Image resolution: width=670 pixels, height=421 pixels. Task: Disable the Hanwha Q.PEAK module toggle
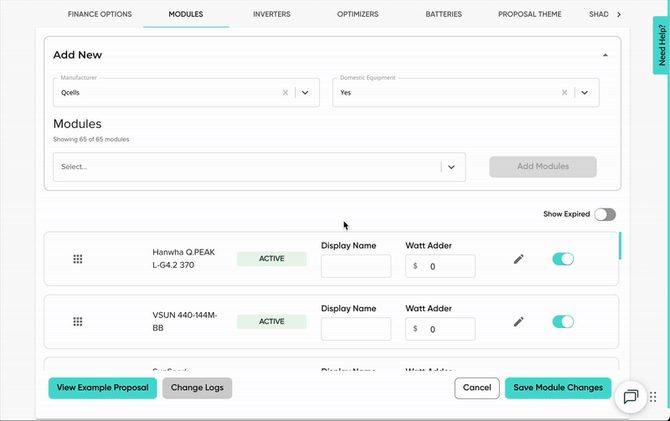(x=563, y=259)
